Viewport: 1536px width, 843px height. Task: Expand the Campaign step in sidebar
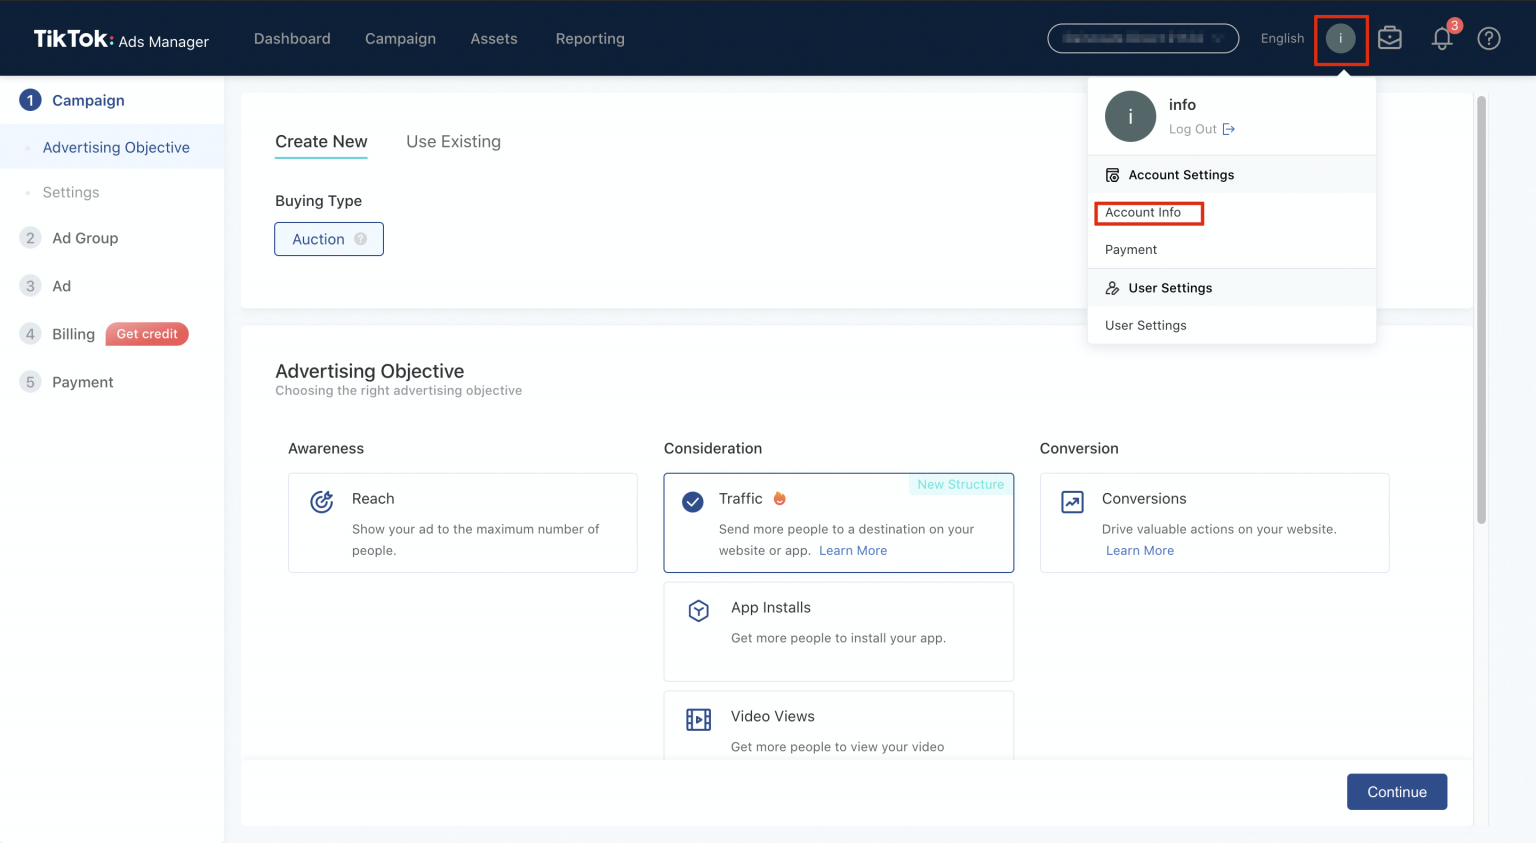click(x=88, y=100)
